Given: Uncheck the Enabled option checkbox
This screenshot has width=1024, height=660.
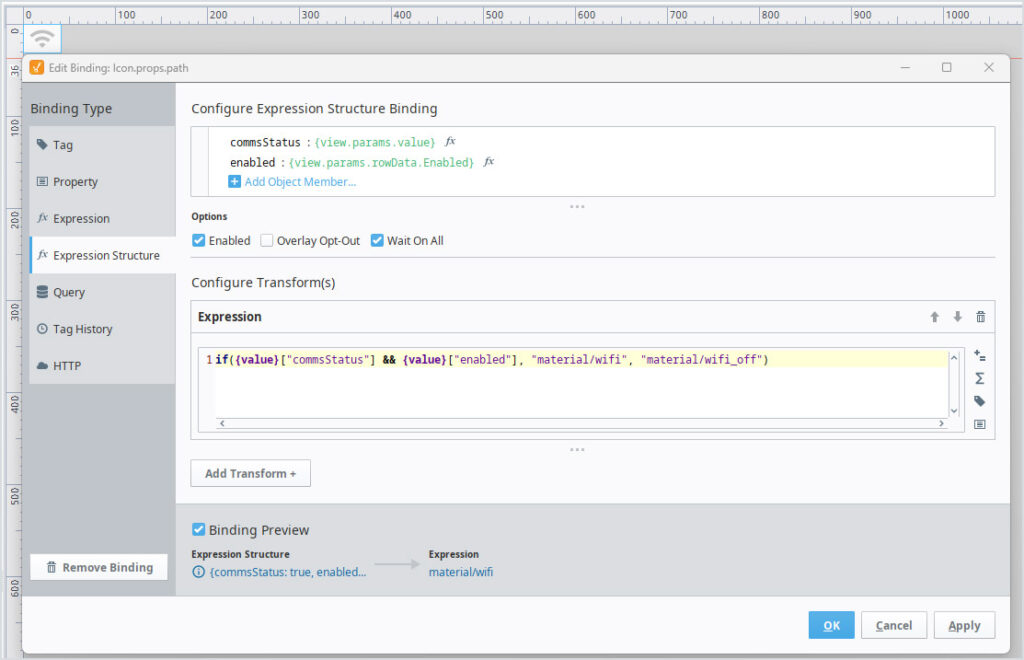Looking at the screenshot, I should pyautogui.click(x=199, y=241).
